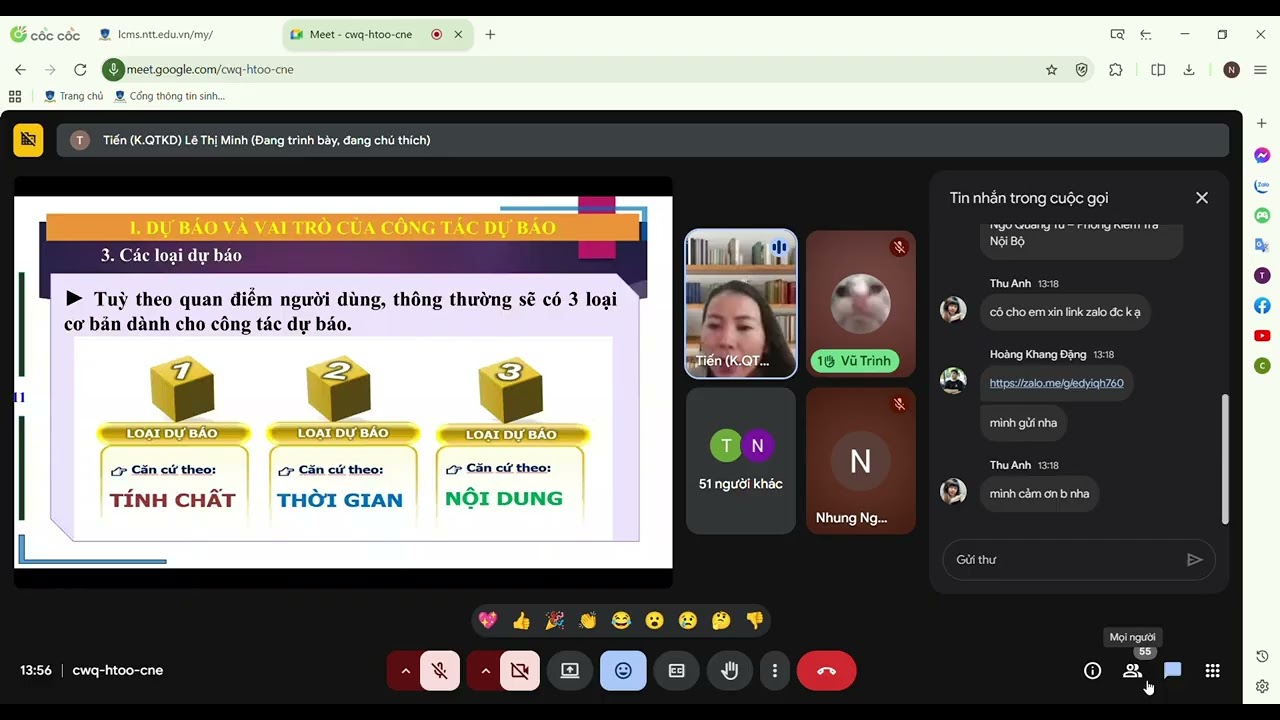
Task: Send heart emoji reaction
Action: [488, 621]
